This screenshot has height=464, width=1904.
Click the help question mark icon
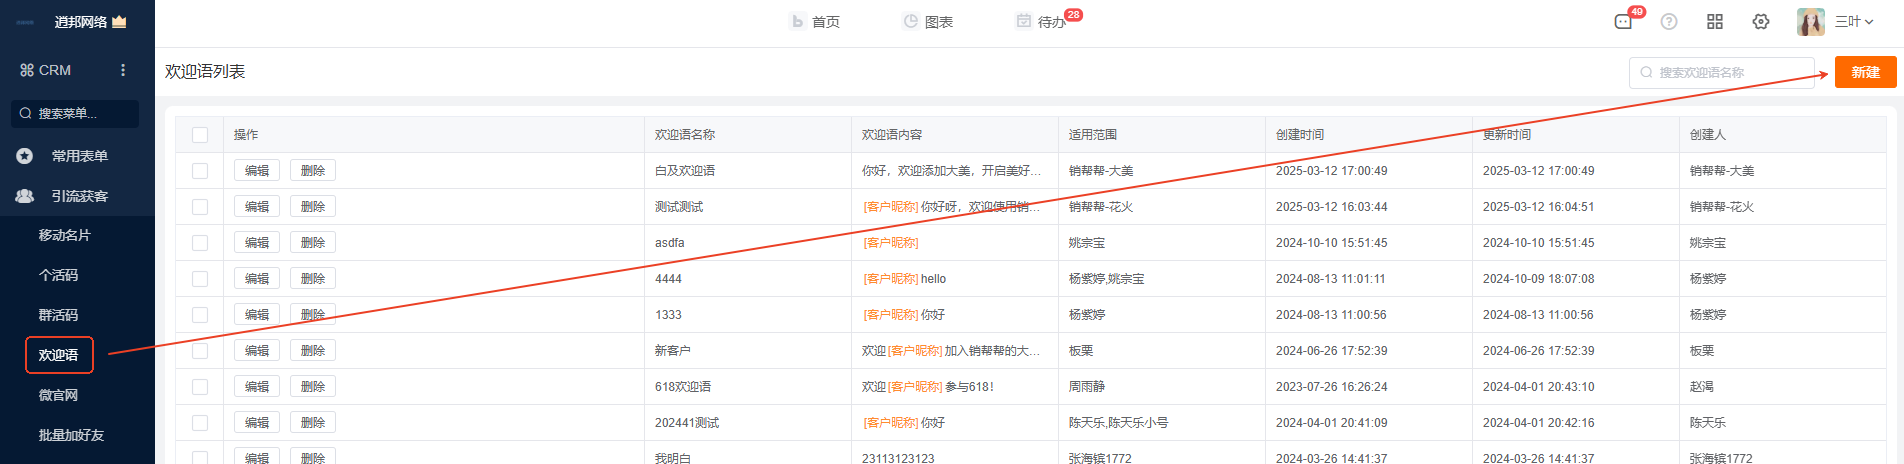1669,22
